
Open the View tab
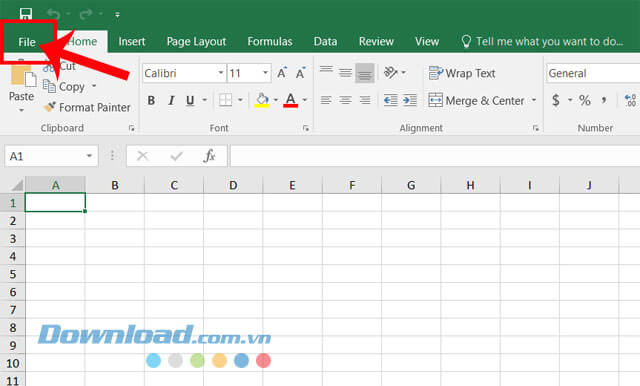tap(427, 42)
